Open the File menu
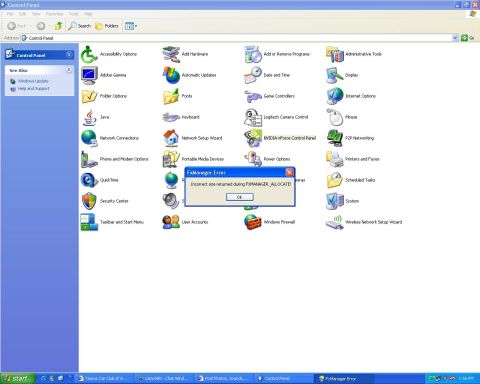Screen dimensions: 480x384 [x=10, y=14]
